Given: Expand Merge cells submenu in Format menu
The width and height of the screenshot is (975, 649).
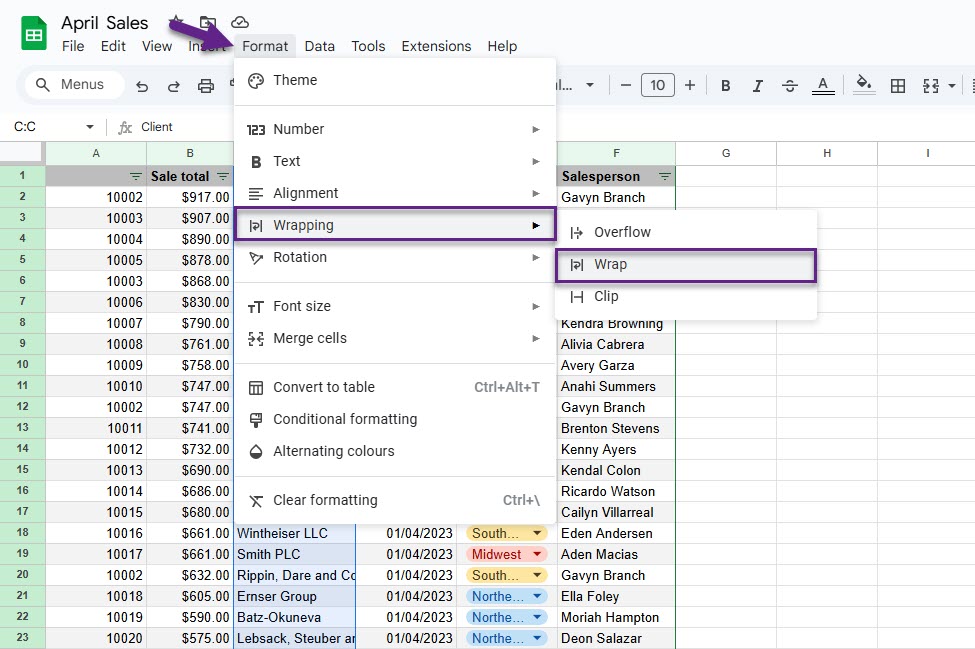Looking at the screenshot, I should pos(395,338).
